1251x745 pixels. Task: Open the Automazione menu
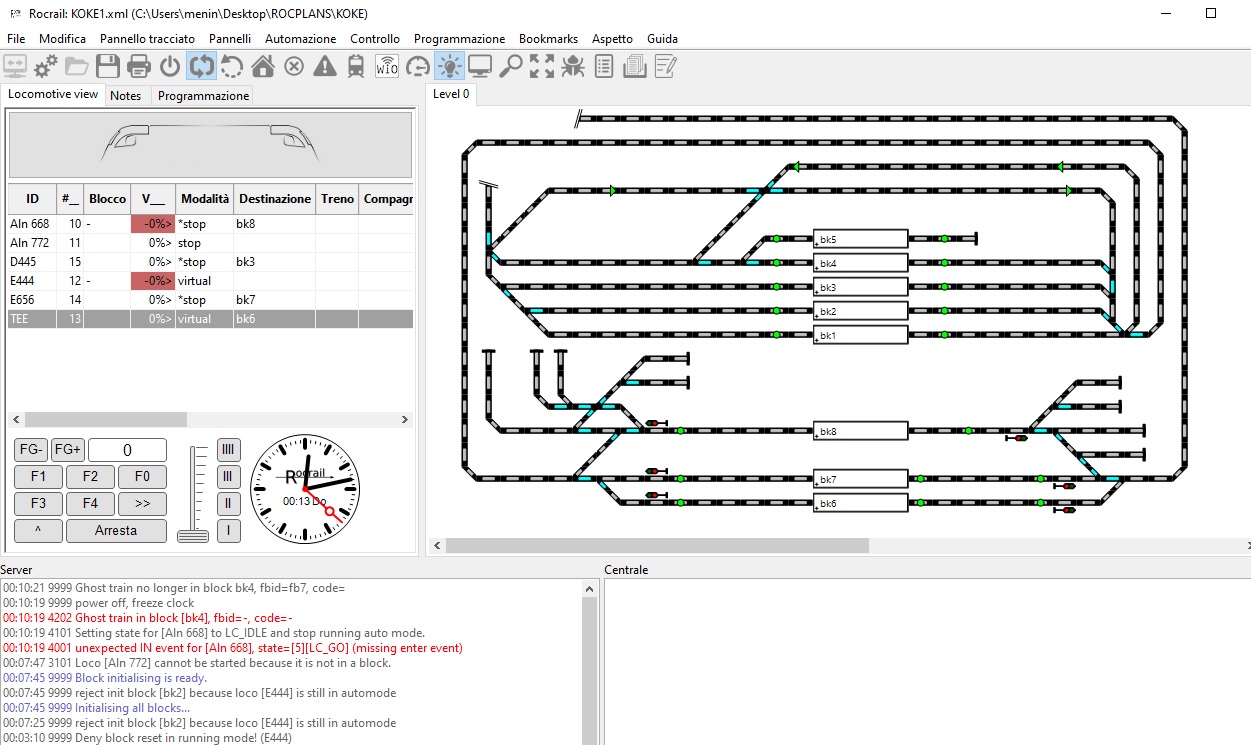pyautogui.click(x=300, y=39)
